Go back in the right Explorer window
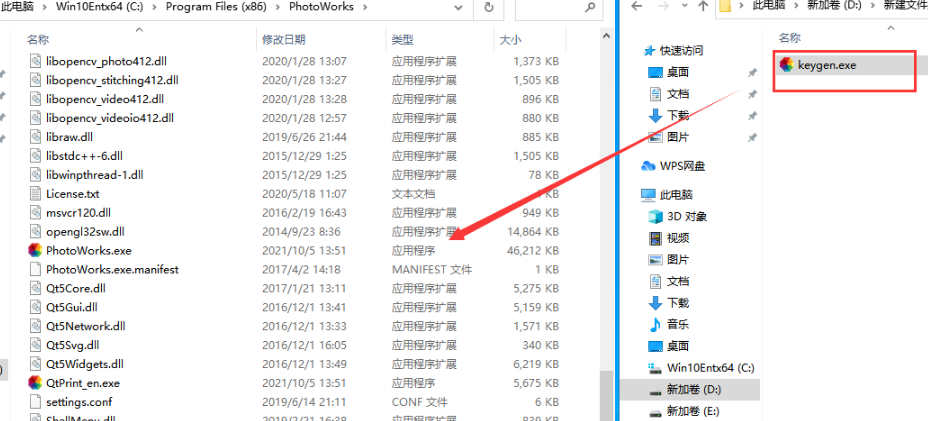Screen dimensions: 928x421 [x=637, y=6]
